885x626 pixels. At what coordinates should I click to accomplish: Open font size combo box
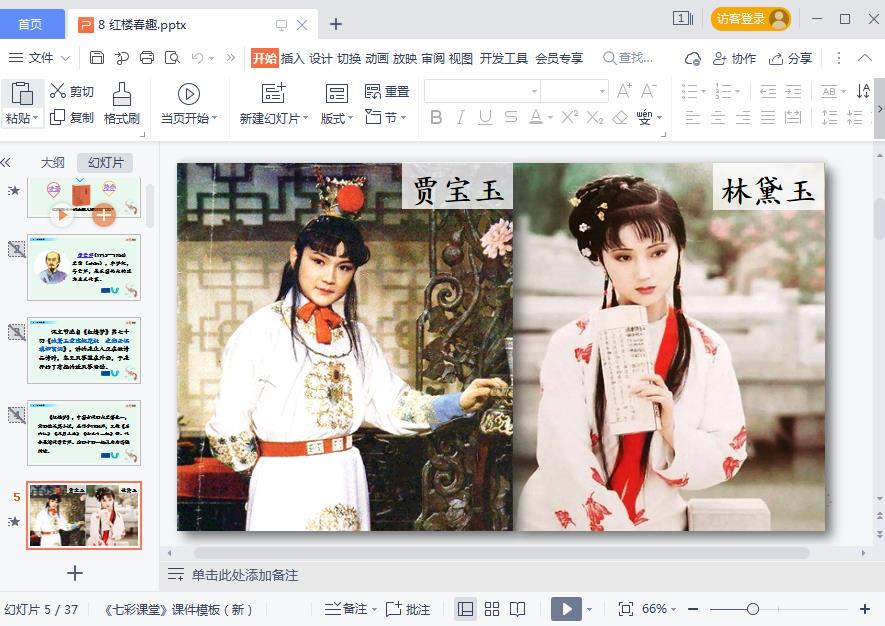coord(575,91)
